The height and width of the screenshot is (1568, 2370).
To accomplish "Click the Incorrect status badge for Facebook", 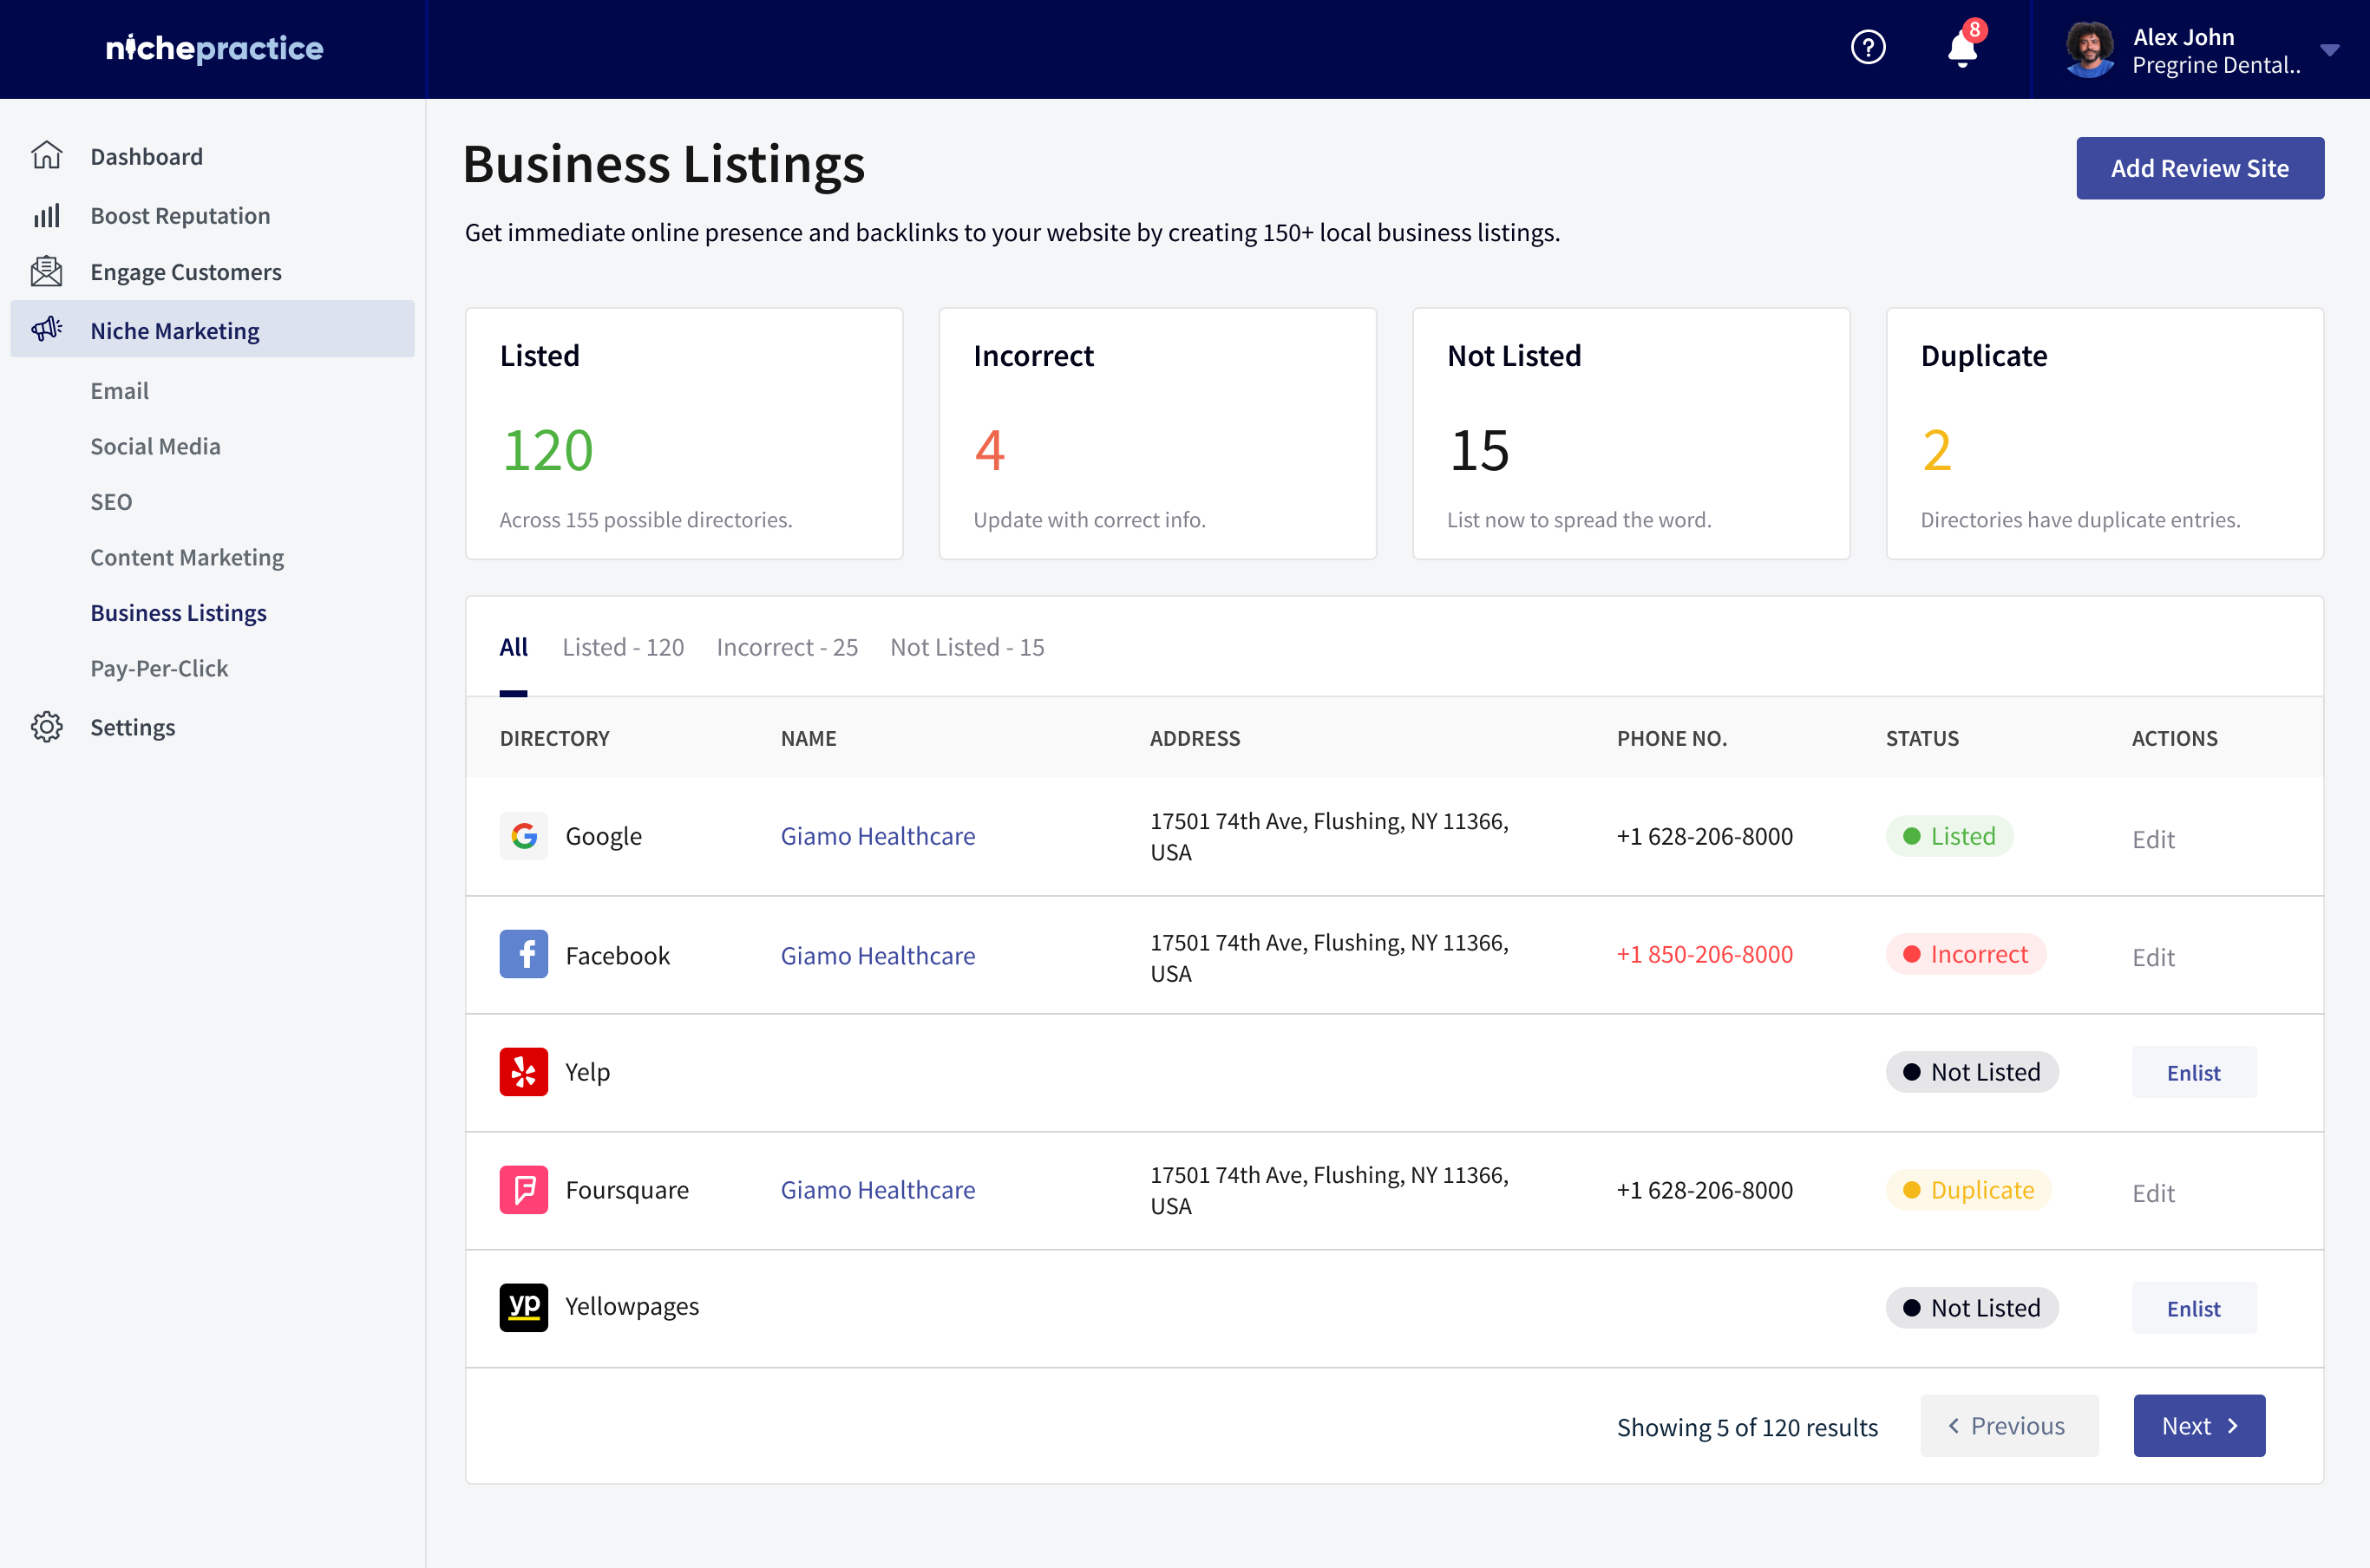I will (x=1966, y=954).
